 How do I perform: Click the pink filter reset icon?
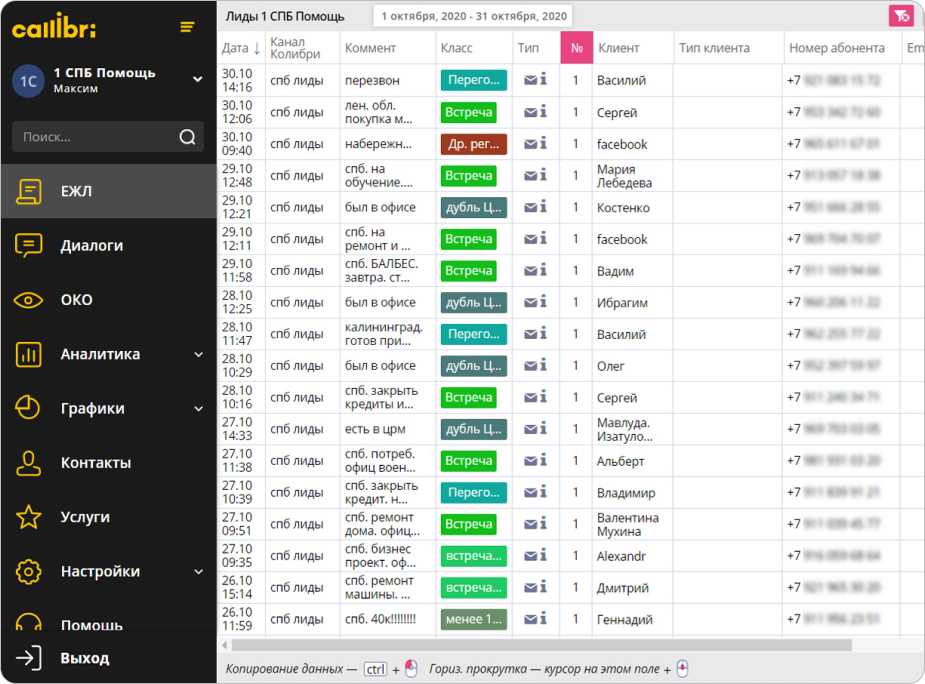click(901, 16)
